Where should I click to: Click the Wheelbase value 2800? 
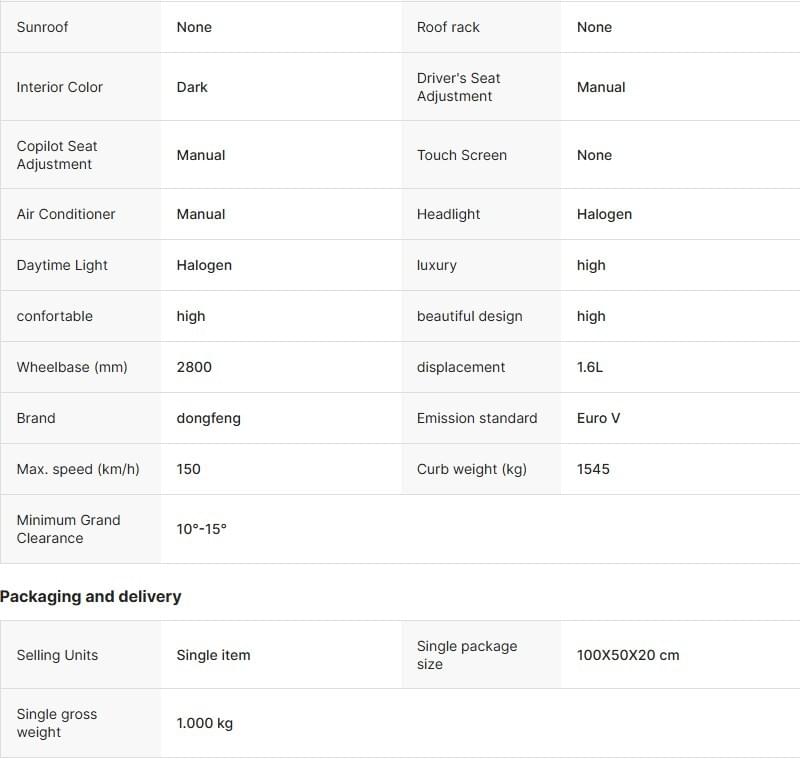[194, 367]
